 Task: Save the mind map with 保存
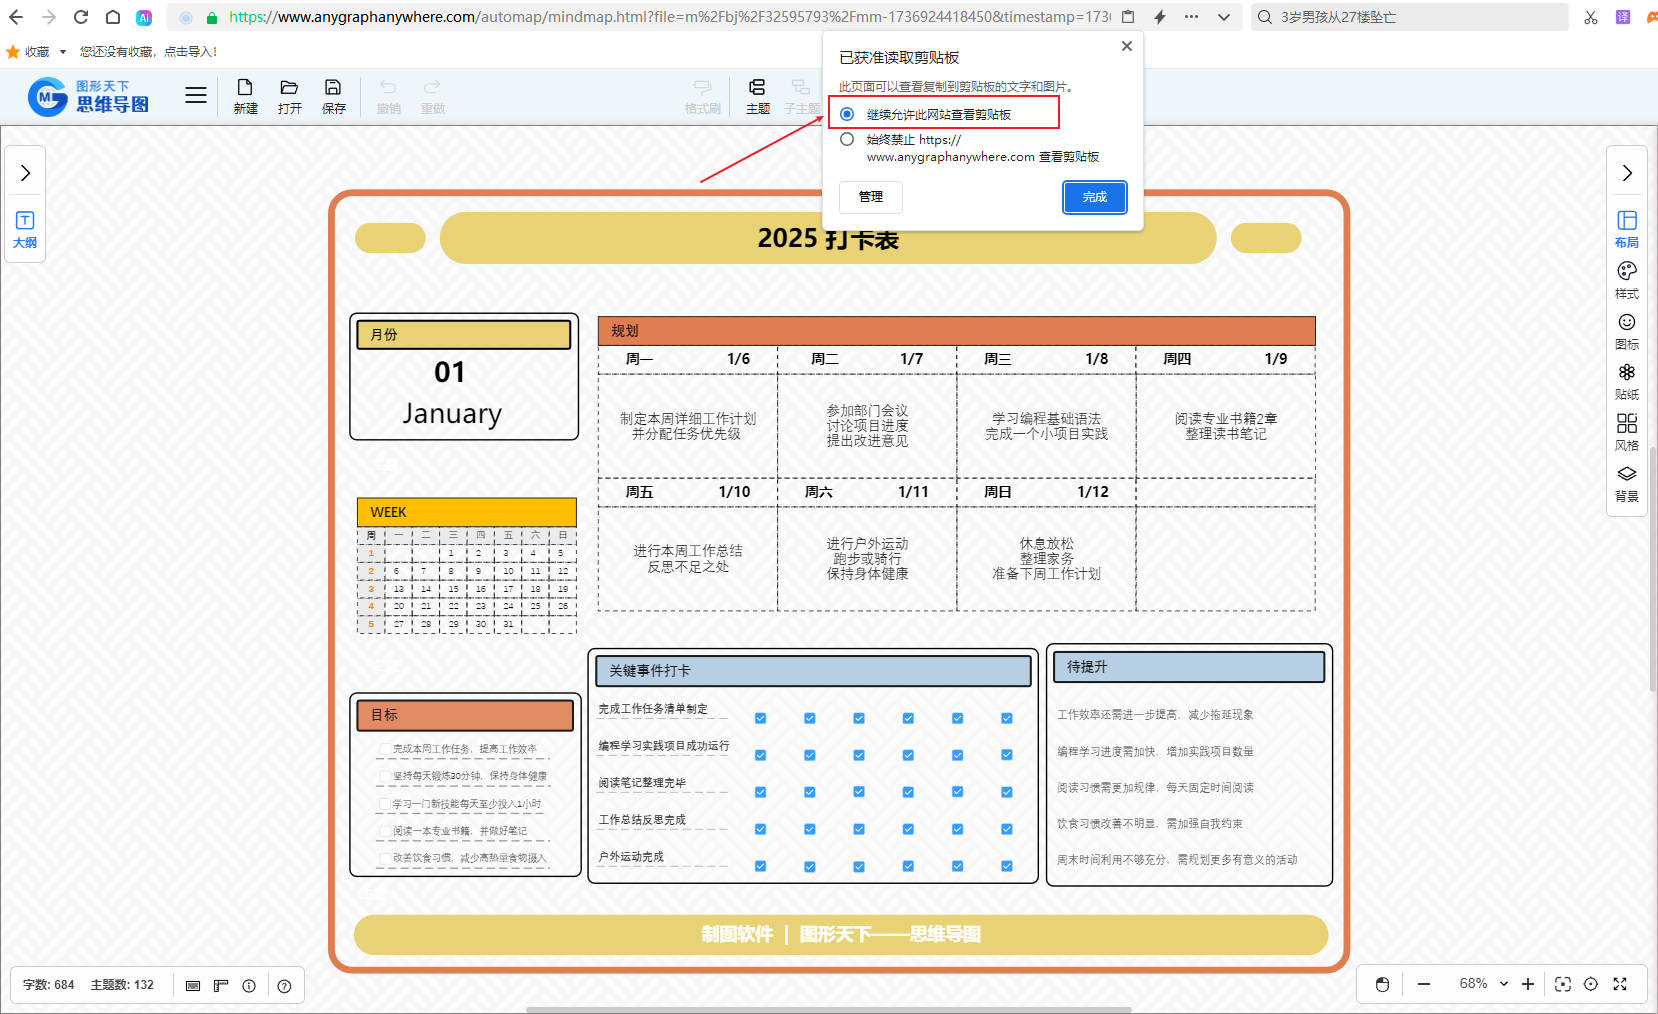[x=333, y=96]
